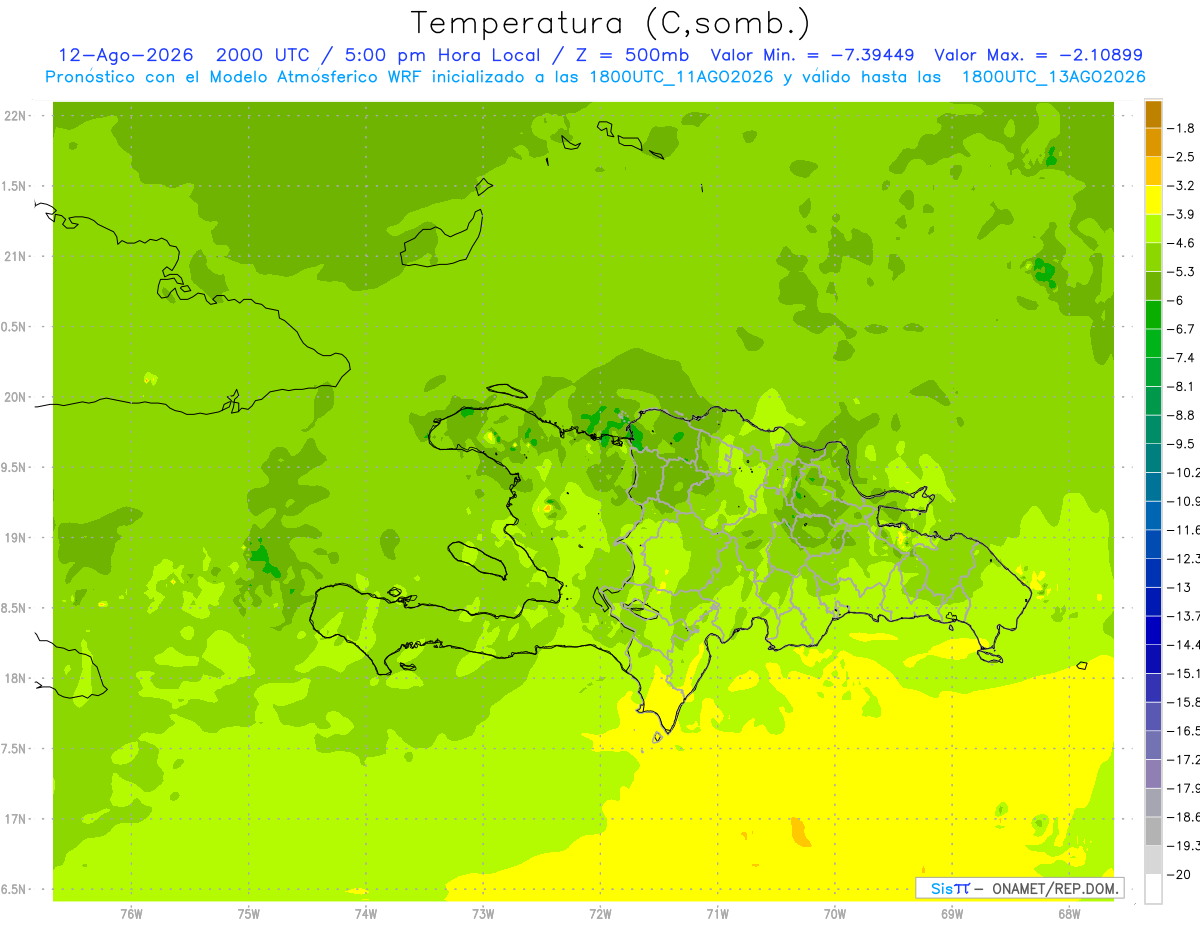This screenshot has width=1200, height=927.
Task: Click the '68W' longitude label
Action: tap(1069, 914)
